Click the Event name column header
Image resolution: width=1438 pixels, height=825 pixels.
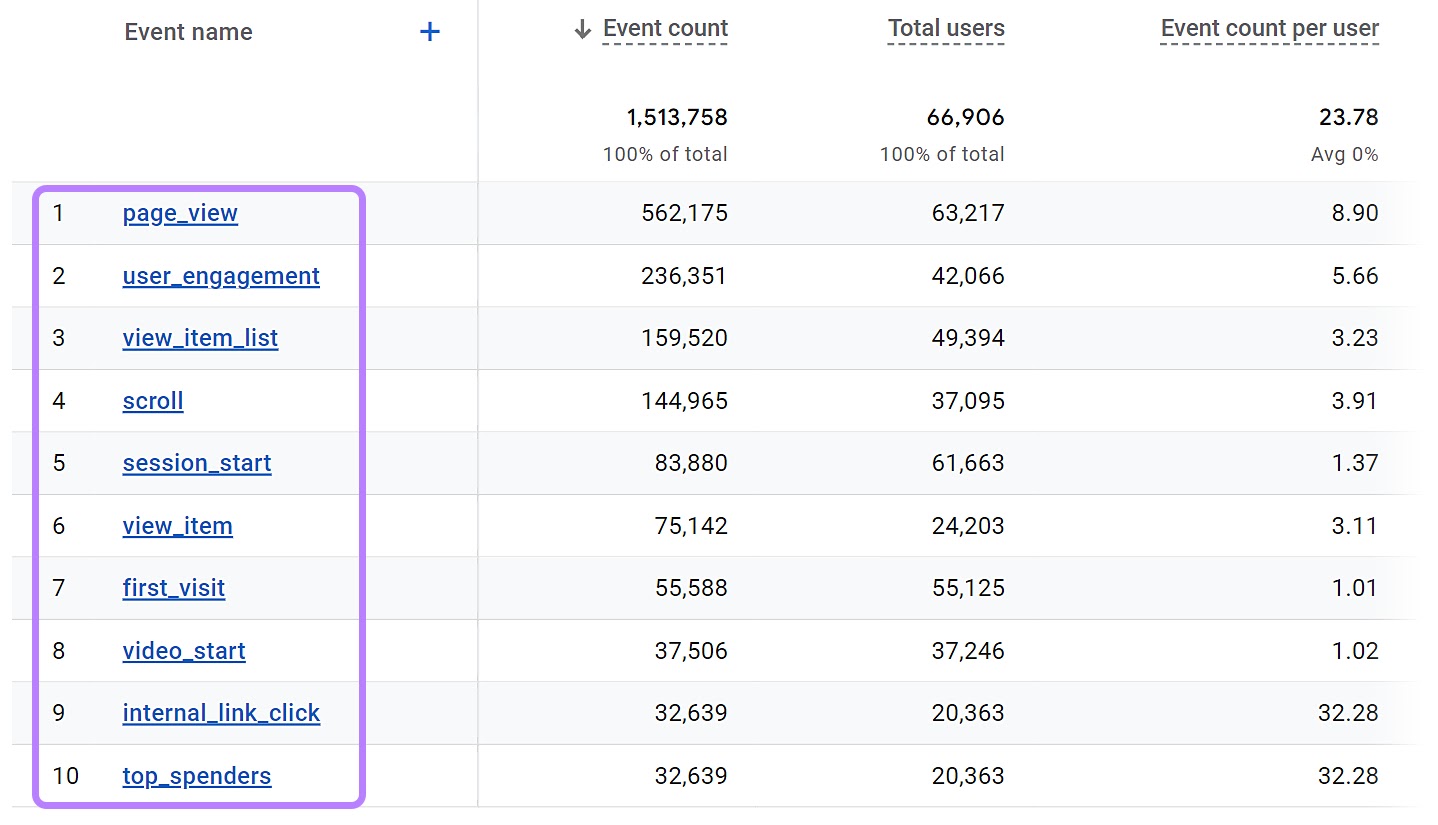(188, 31)
